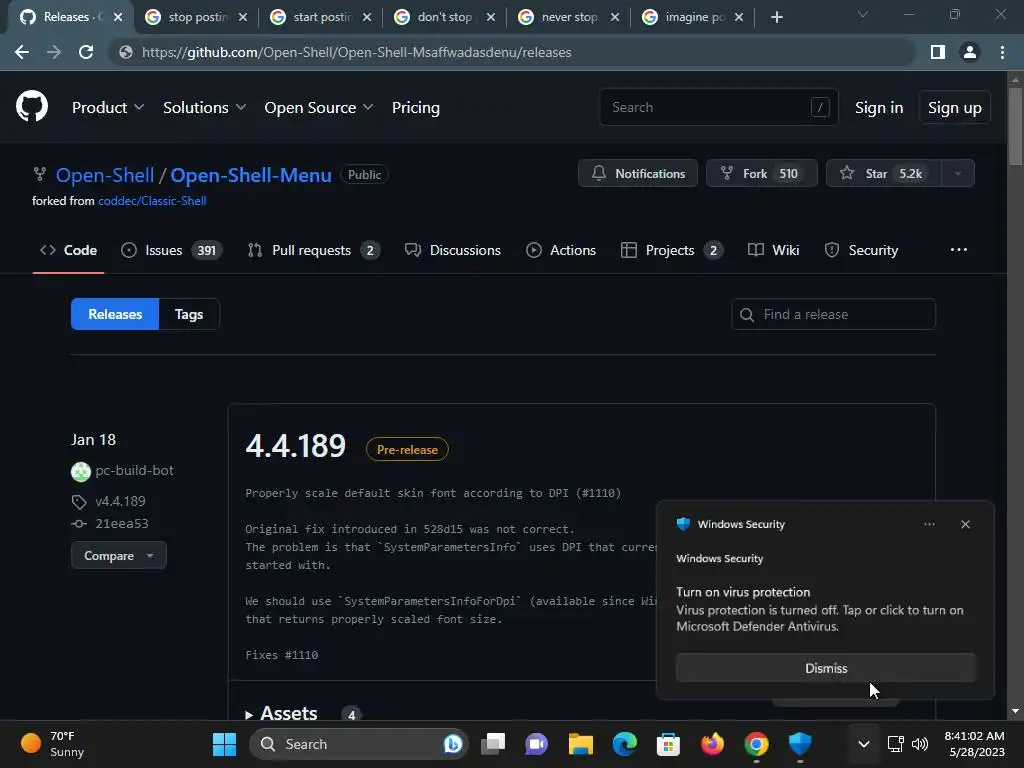Expand the Product menu

[x=108, y=108]
